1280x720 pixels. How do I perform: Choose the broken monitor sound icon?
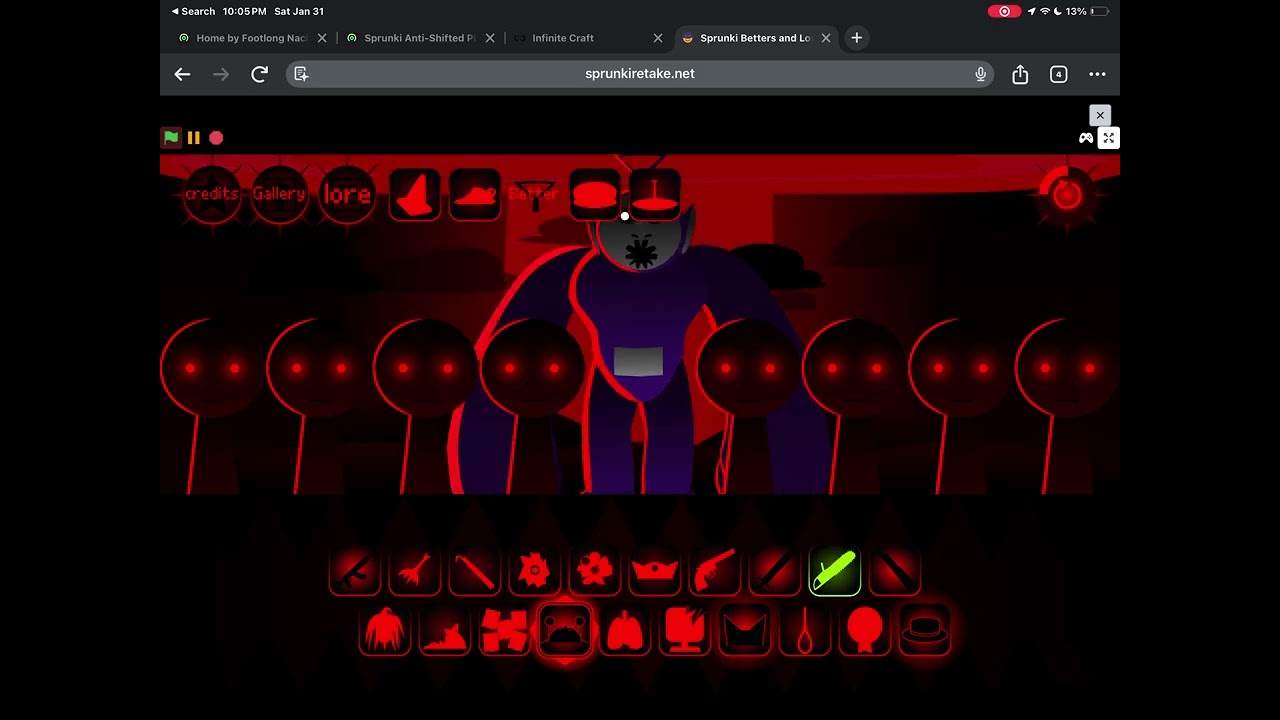click(x=685, y=631)
